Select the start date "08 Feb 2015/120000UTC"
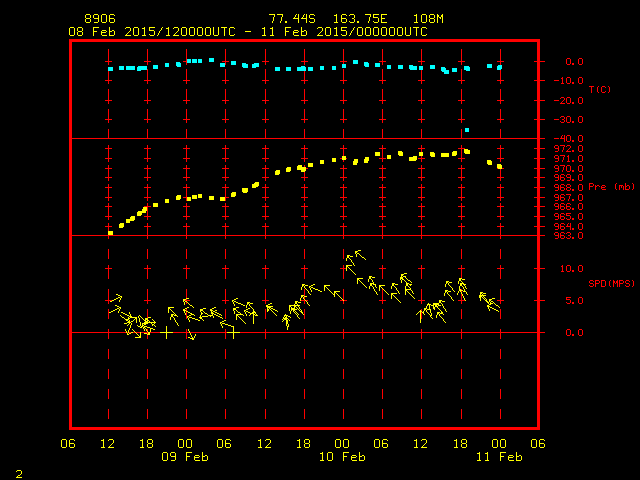 [152, 32]
